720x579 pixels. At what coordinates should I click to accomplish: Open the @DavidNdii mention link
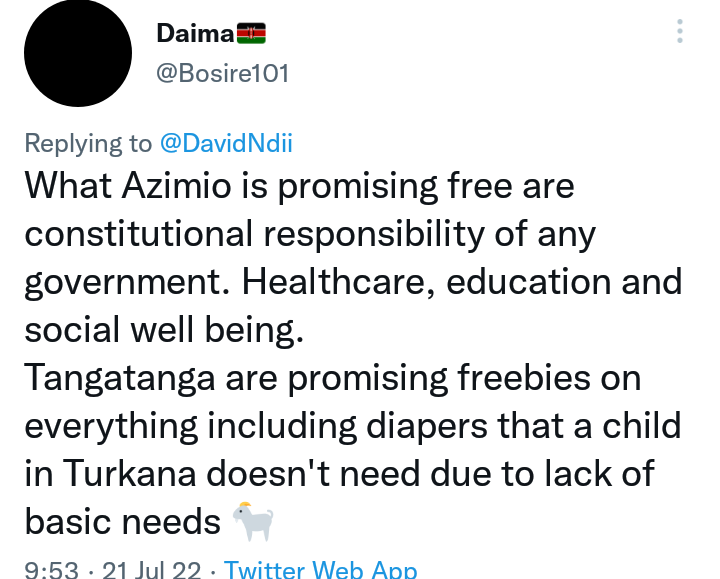[226, 143]
